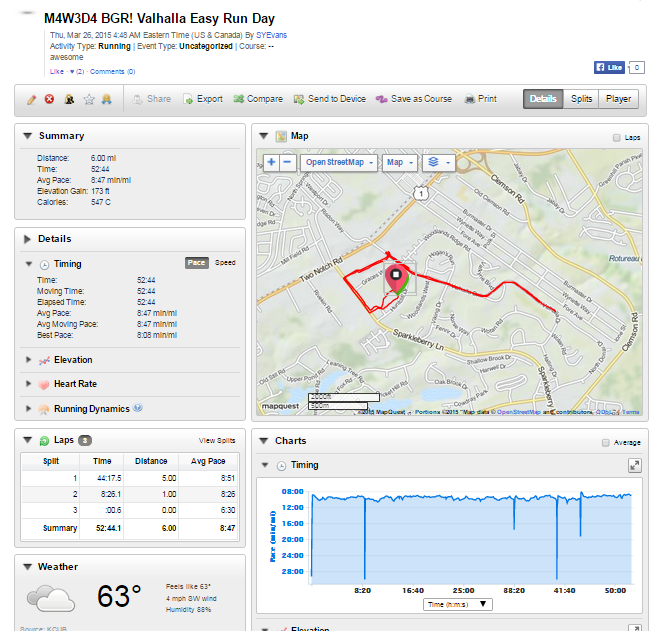Check the Average checkbox in Charts
The width and height of the screenshot is (652, 631).
604,442
